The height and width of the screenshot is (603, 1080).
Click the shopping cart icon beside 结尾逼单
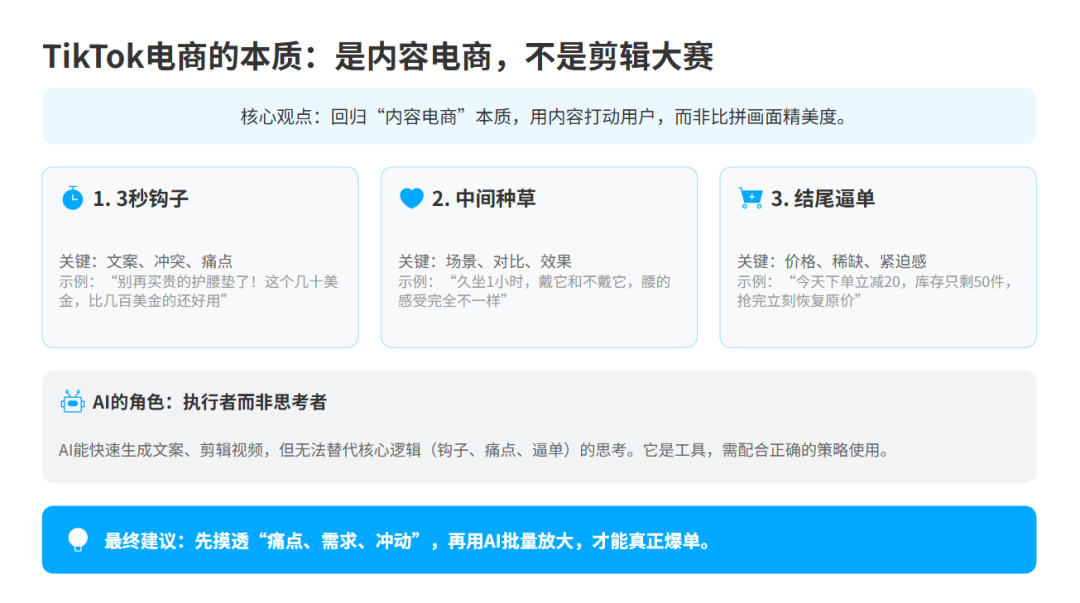pyautogui.click(x=750, y=198)
